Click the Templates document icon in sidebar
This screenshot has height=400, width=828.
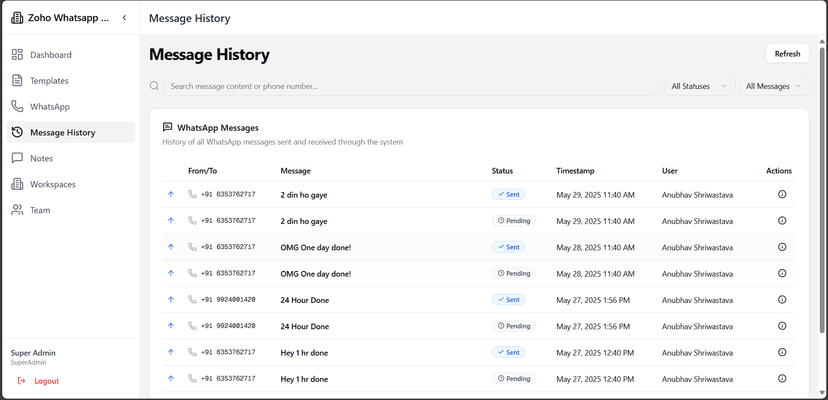tap(17, 80)
